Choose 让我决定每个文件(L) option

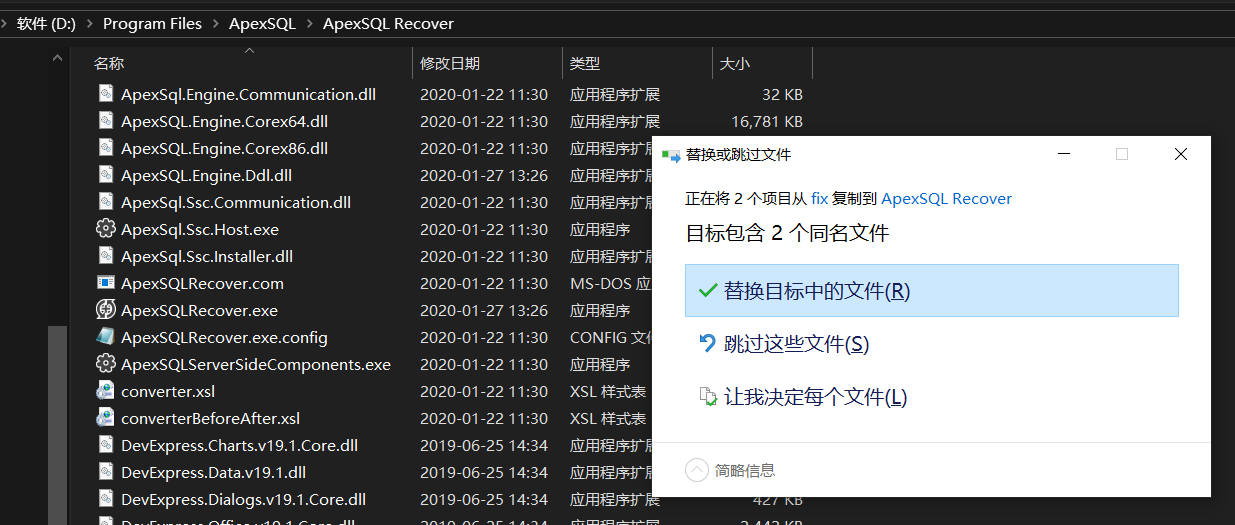[x=932, y=397]
